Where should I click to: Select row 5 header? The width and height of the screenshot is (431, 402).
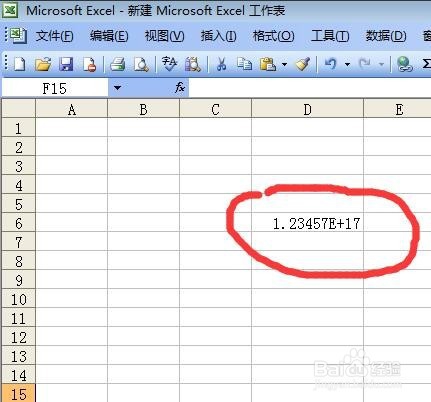point(18,204)
